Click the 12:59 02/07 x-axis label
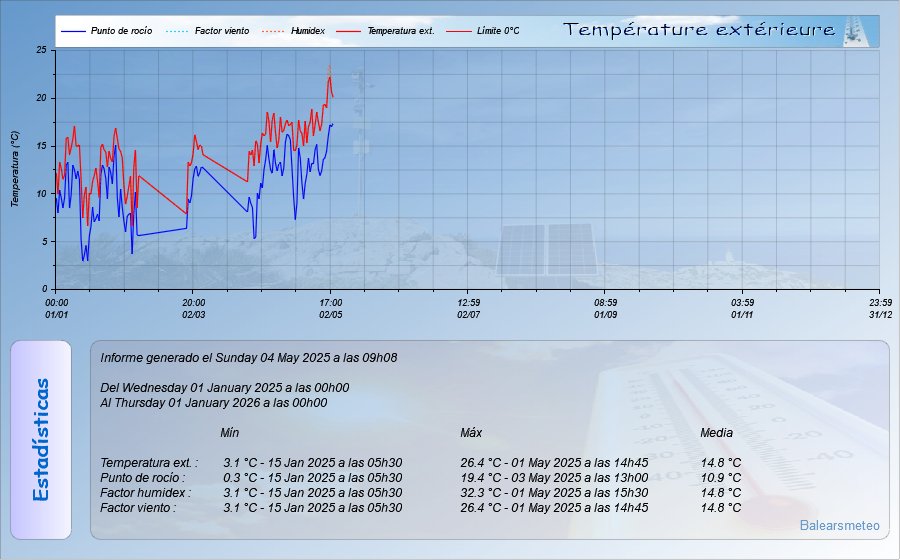 tap(468, 309)
